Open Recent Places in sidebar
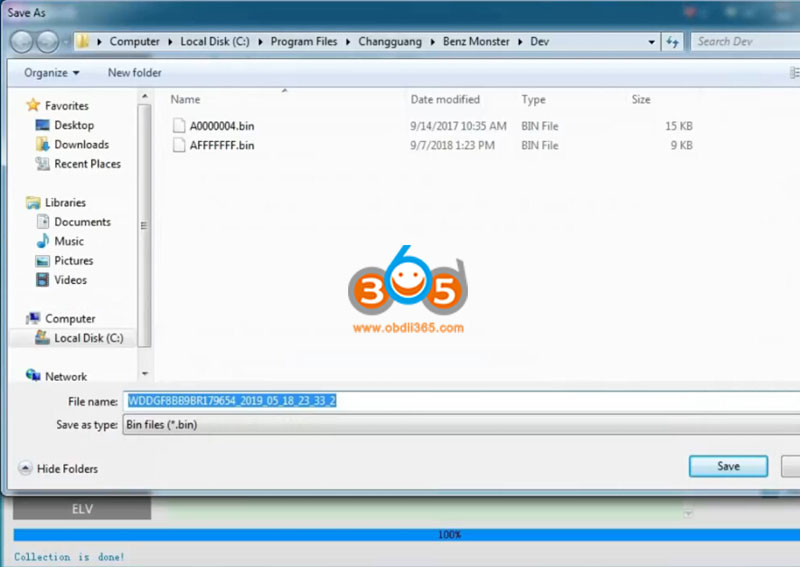 pos(87,164)
